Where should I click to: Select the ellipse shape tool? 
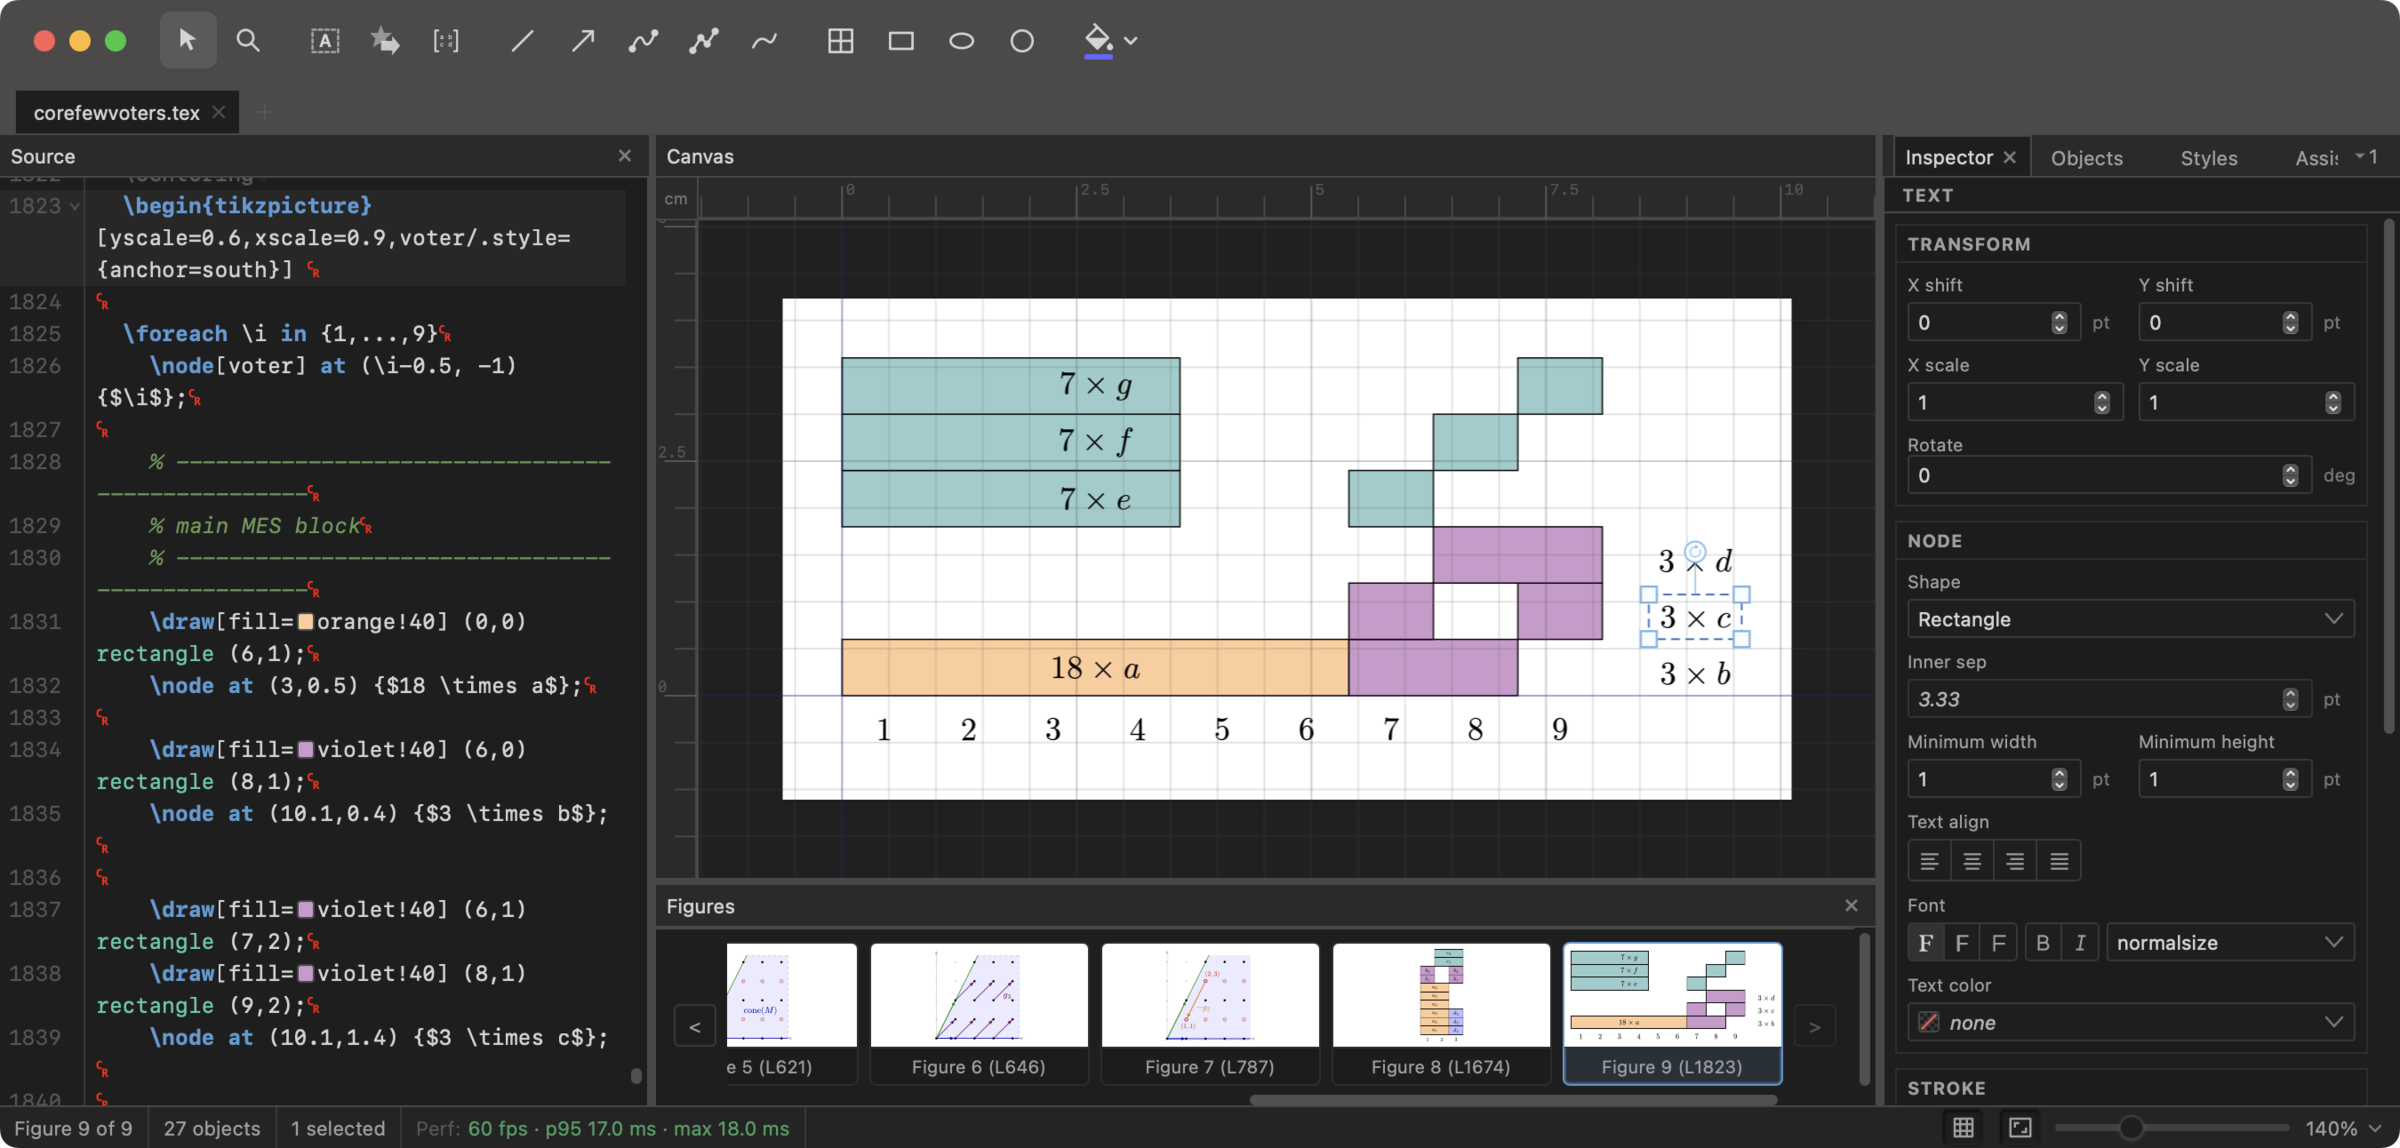point(961,40)
